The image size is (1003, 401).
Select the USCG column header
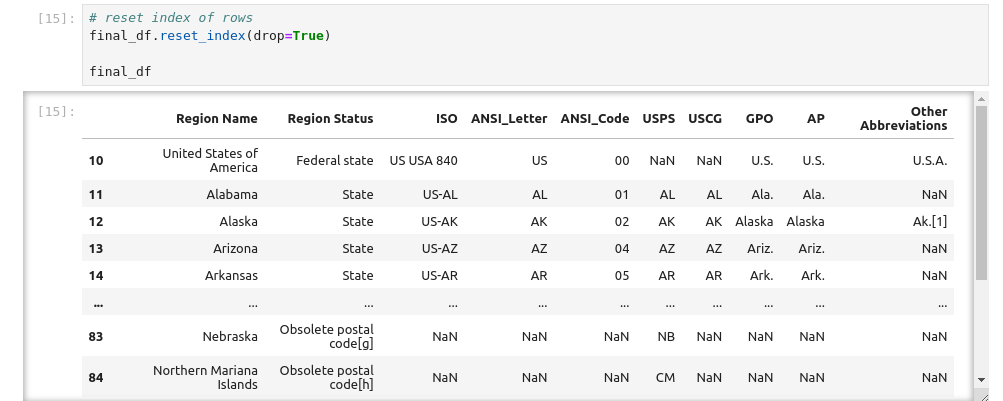point(705,119)
